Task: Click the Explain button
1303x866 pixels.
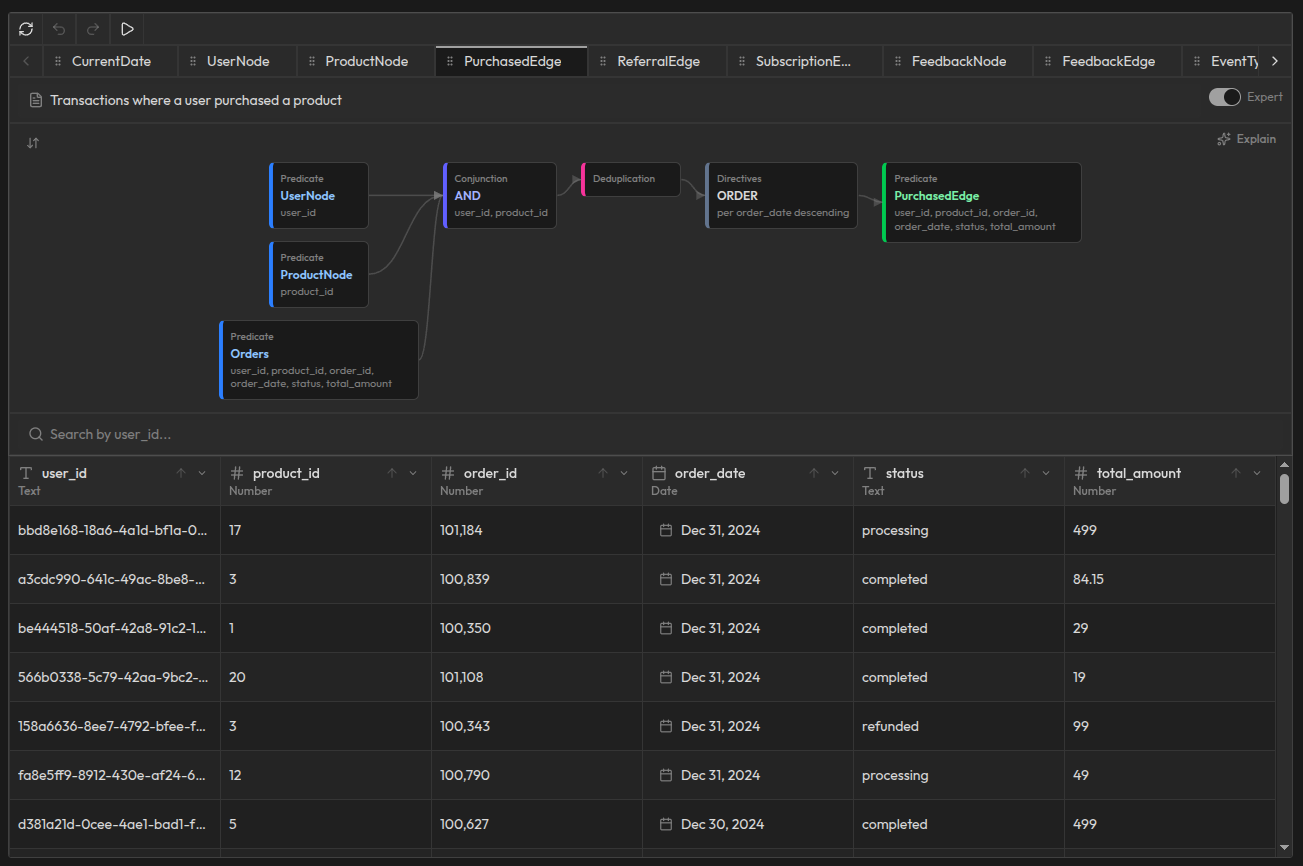Action: [1246, 138]
